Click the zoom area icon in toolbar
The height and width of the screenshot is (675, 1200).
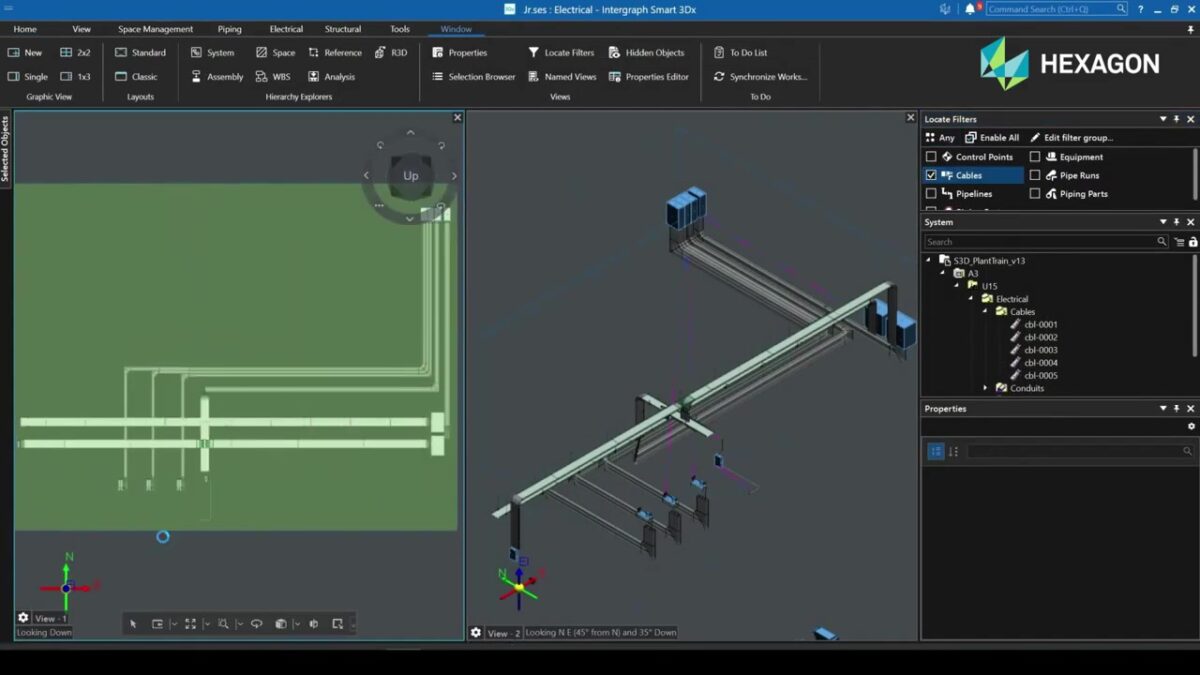tap(223, 623)
